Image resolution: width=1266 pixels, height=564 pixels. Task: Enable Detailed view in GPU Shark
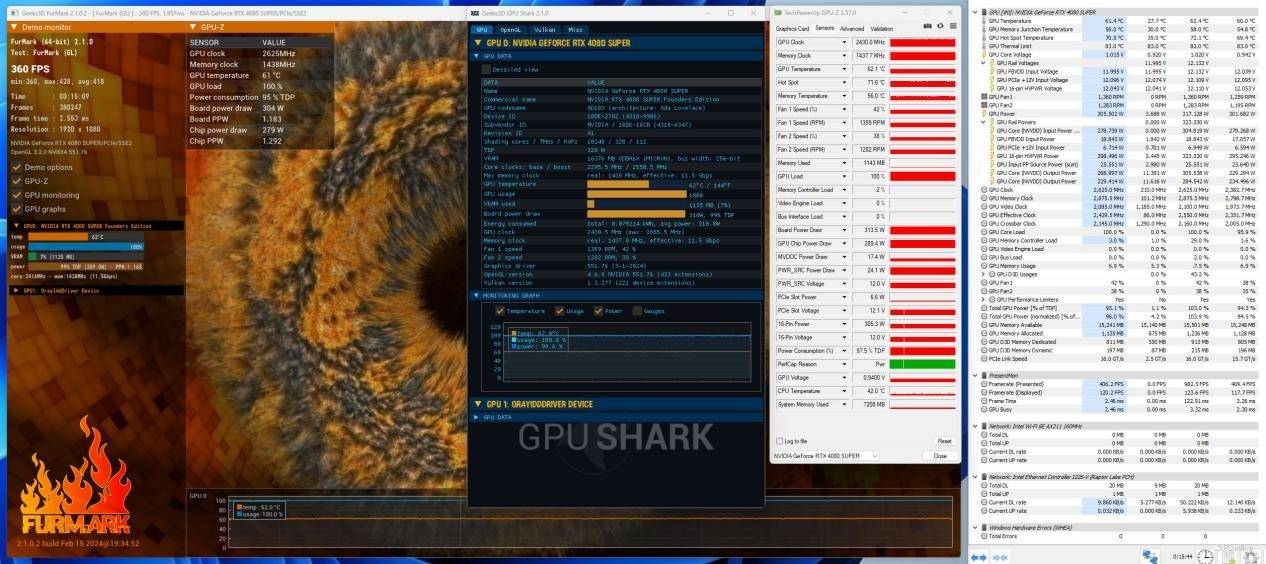[488, 70]
